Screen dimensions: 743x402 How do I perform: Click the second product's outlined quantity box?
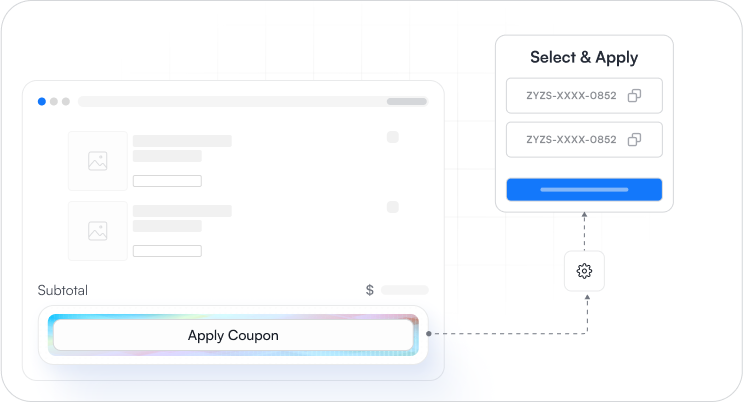pyautogui.click(x=167, y=251)
